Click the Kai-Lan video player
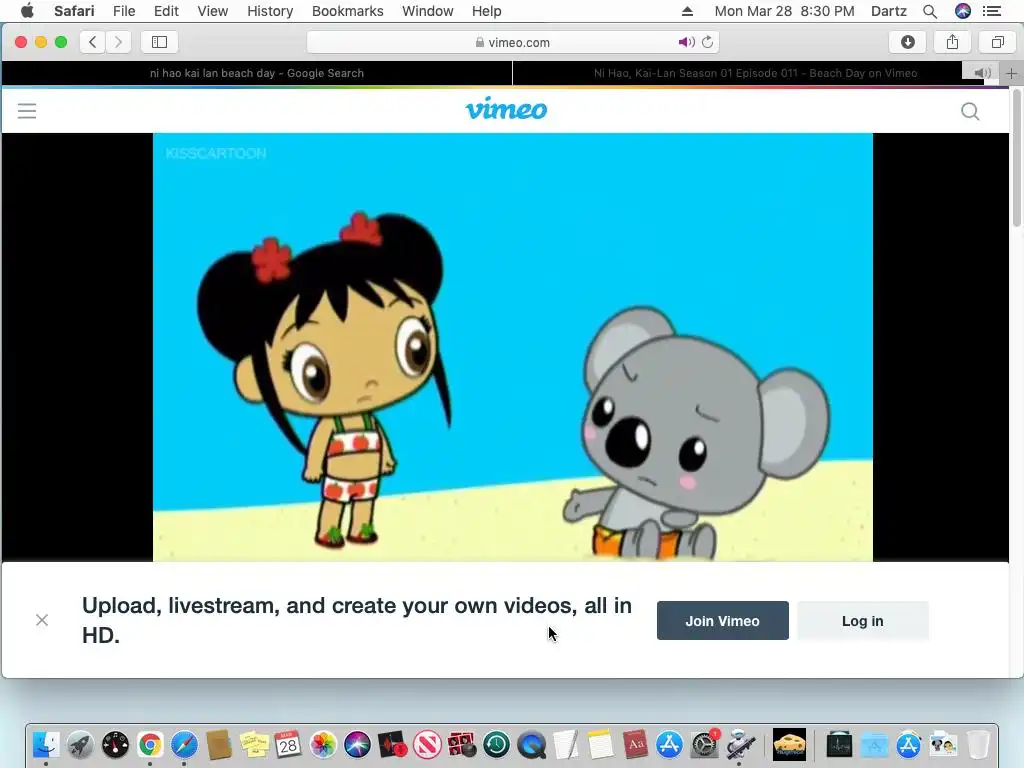Image resolution: width=1024 pixels, height=768 pixels. (x=513, y=347)
